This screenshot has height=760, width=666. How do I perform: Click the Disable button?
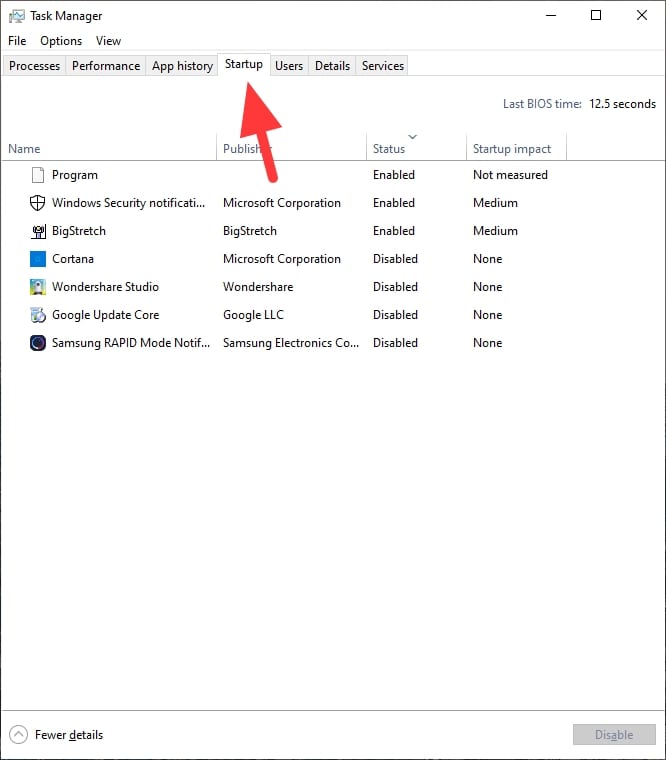(614, 735)
